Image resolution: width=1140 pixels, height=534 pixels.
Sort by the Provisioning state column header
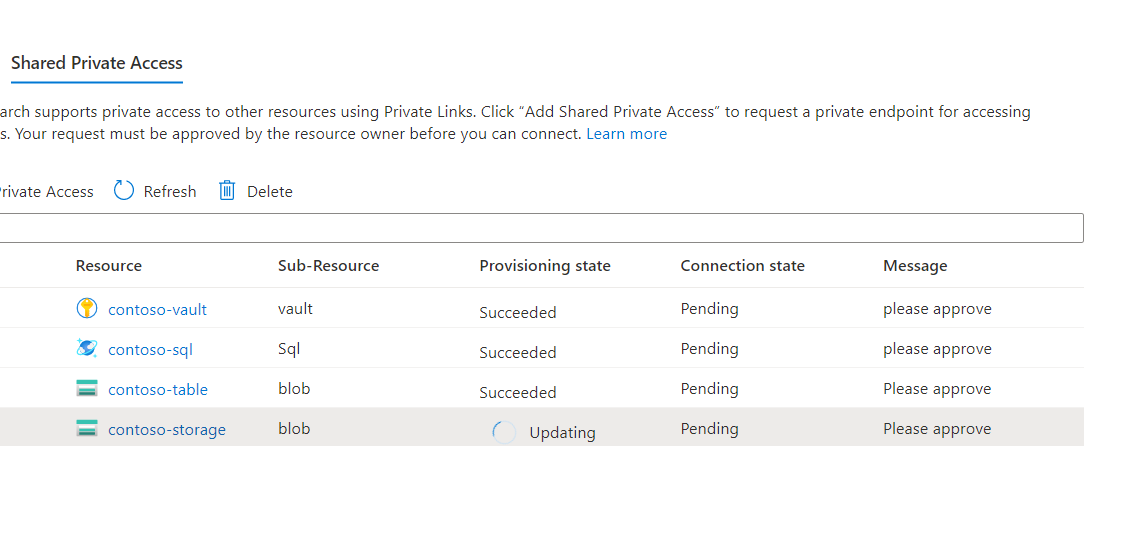click(545, 266)
